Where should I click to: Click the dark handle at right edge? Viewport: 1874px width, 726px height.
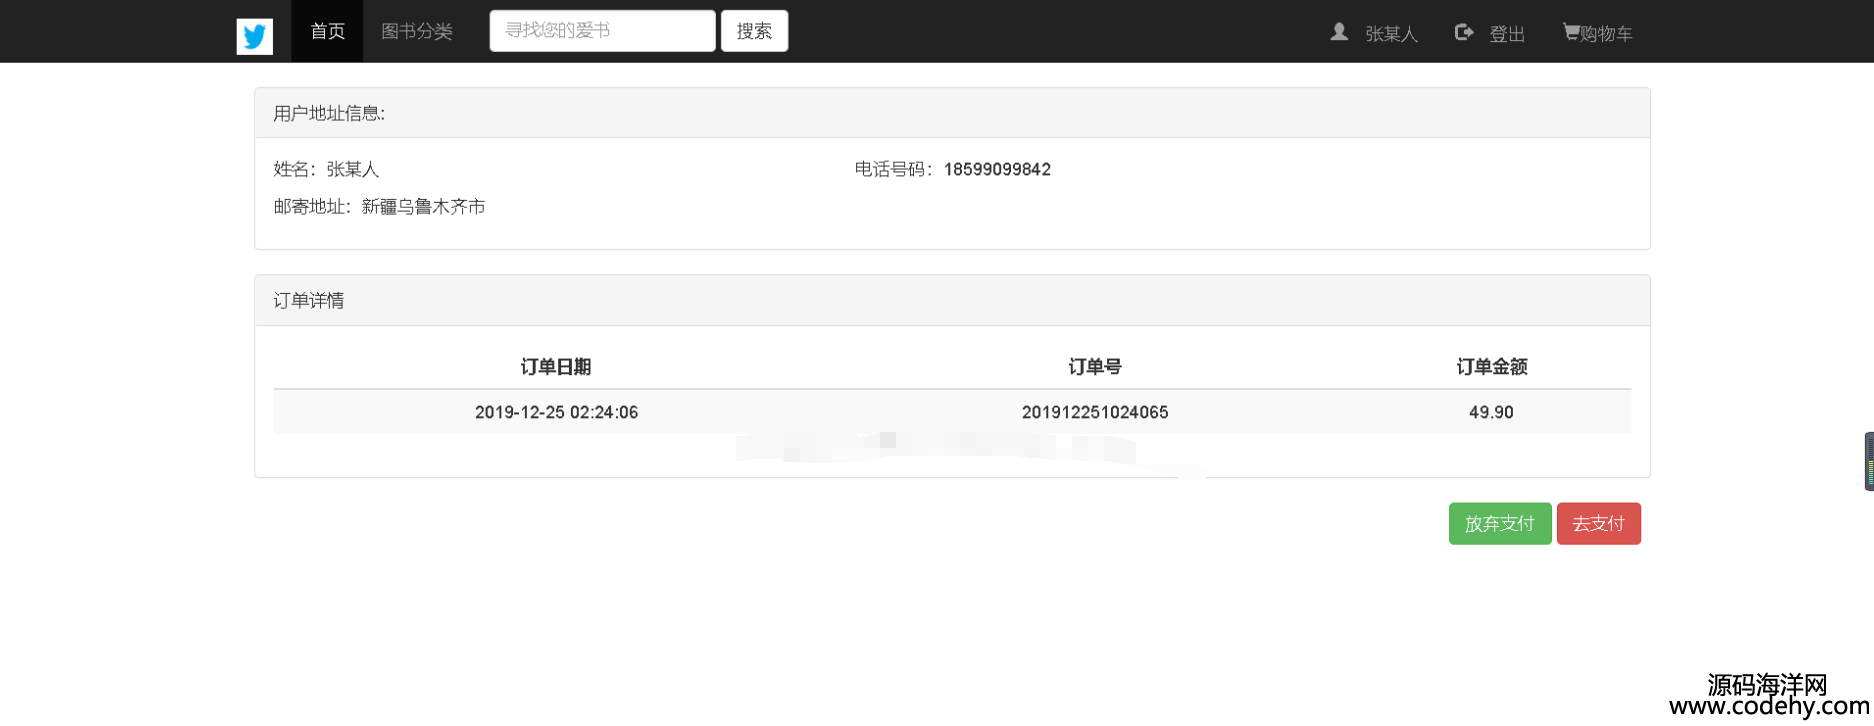click(1869, 461)
